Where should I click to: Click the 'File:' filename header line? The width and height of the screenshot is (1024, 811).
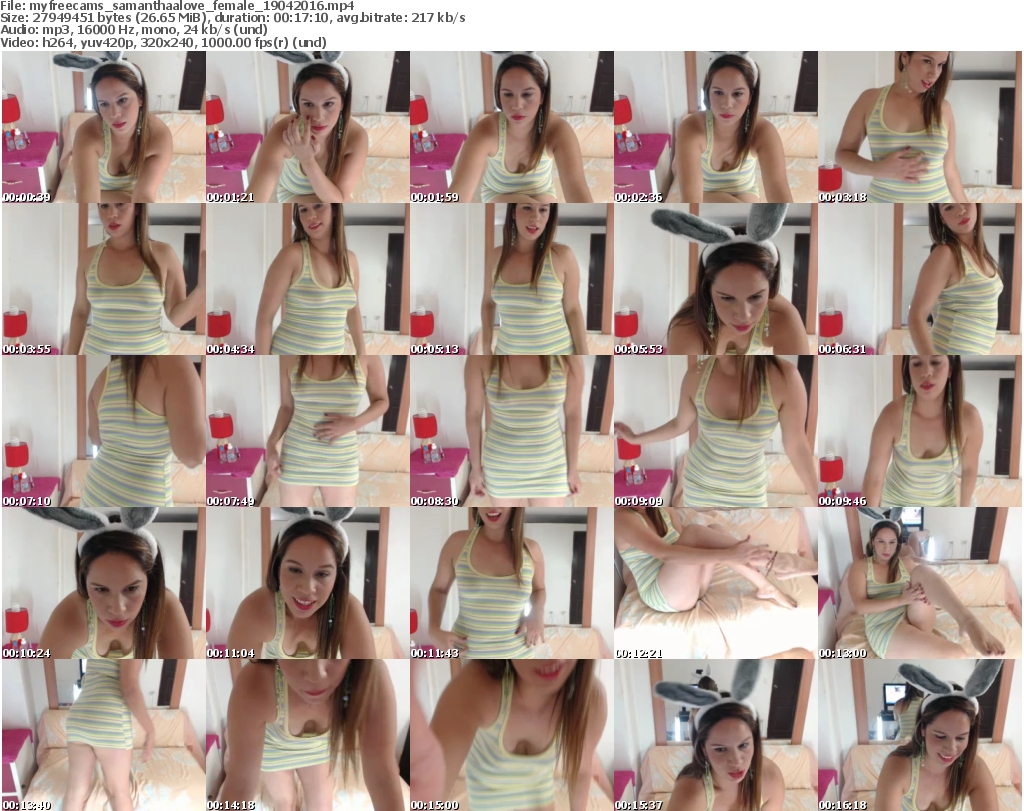177,6
